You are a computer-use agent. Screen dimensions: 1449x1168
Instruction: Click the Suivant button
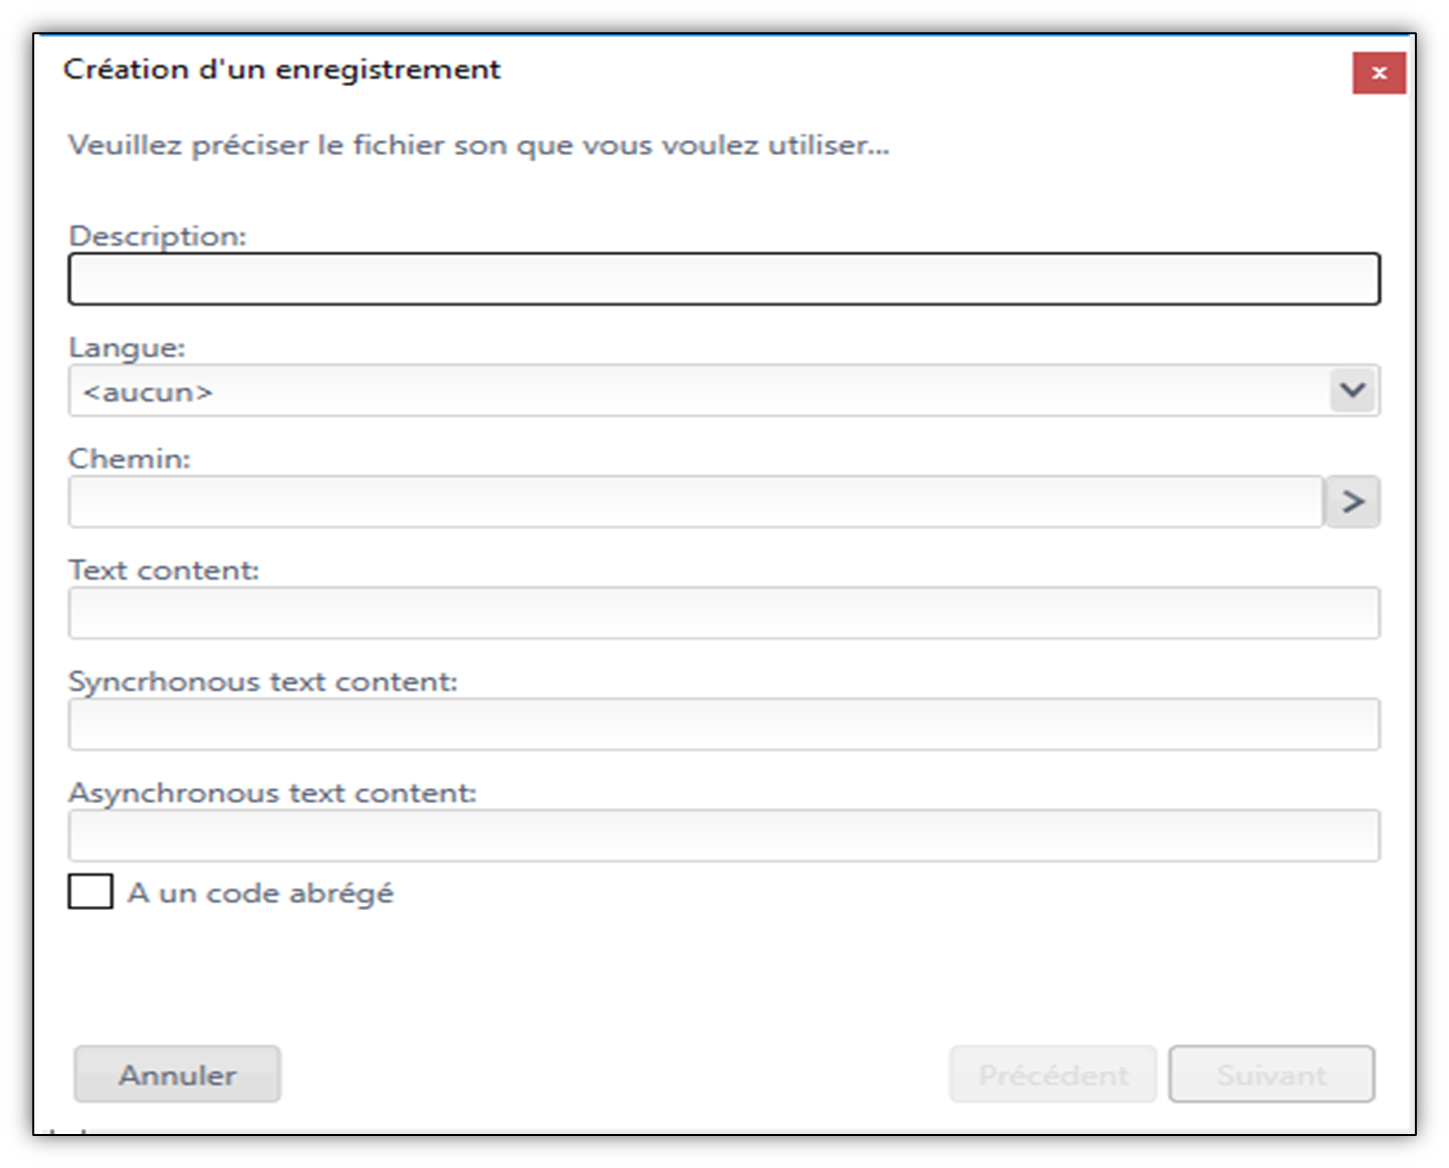pyautogui.click(x=1272, y=1074)
